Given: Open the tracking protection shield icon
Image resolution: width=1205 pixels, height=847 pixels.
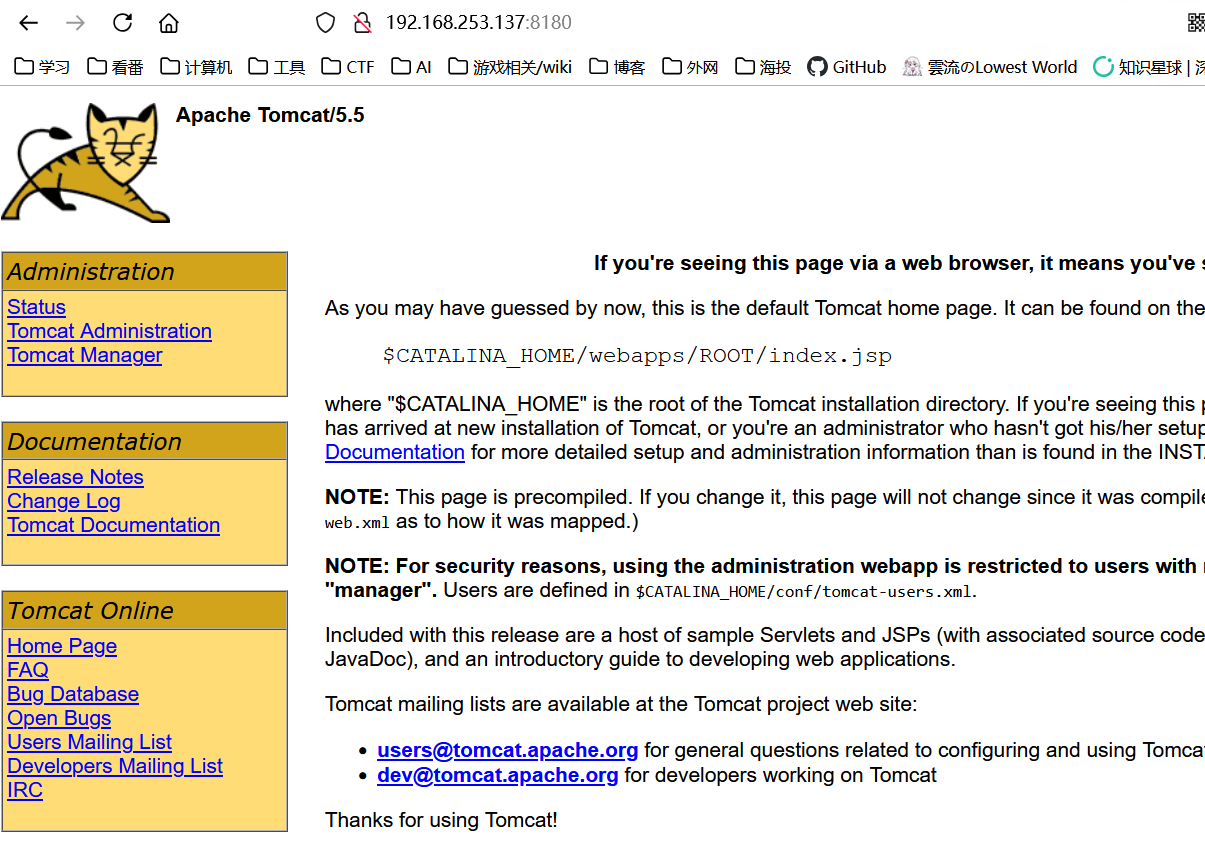Looking at the screenshot, I should [326, 23].
